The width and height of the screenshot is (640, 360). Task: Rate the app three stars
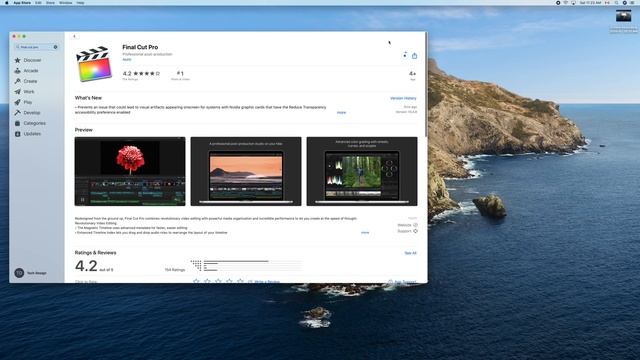coord(218,281)
